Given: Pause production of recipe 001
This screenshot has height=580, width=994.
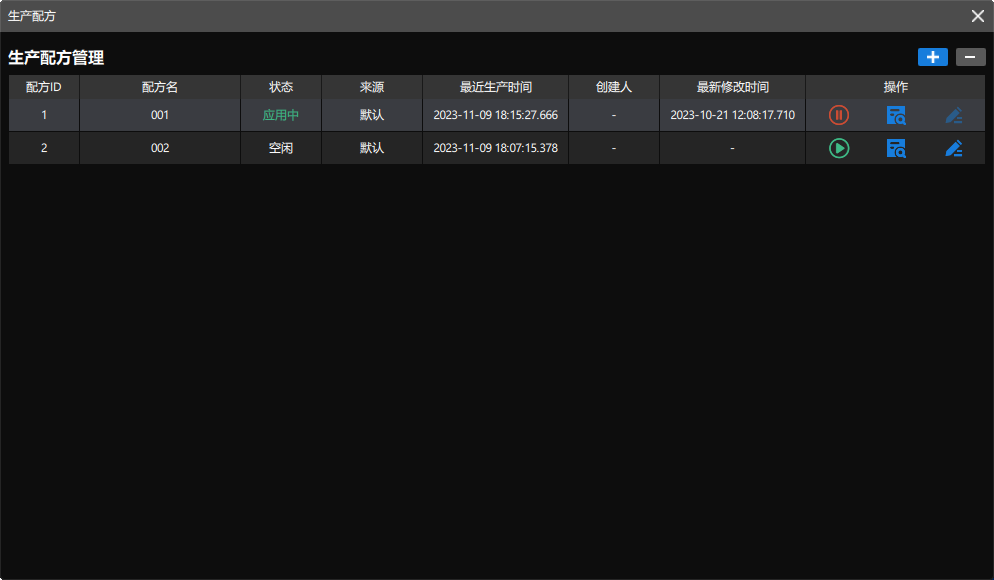Looking at the screenshot, I should click(837, 114).
